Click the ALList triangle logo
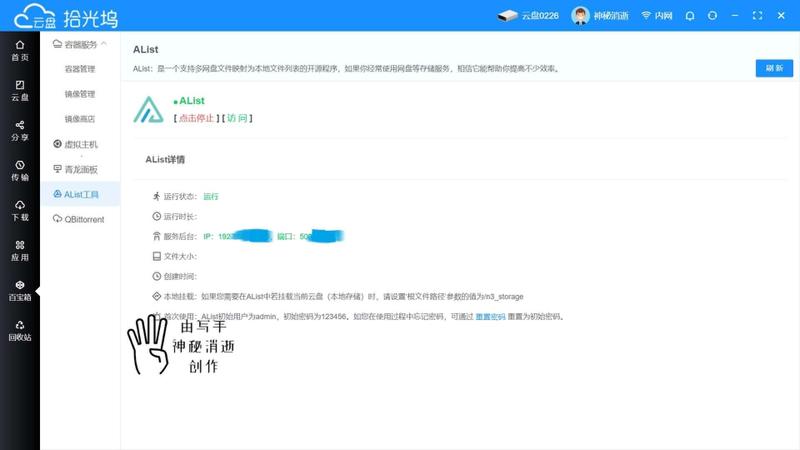The image size is (800, 450). click(x=148, y=109)
